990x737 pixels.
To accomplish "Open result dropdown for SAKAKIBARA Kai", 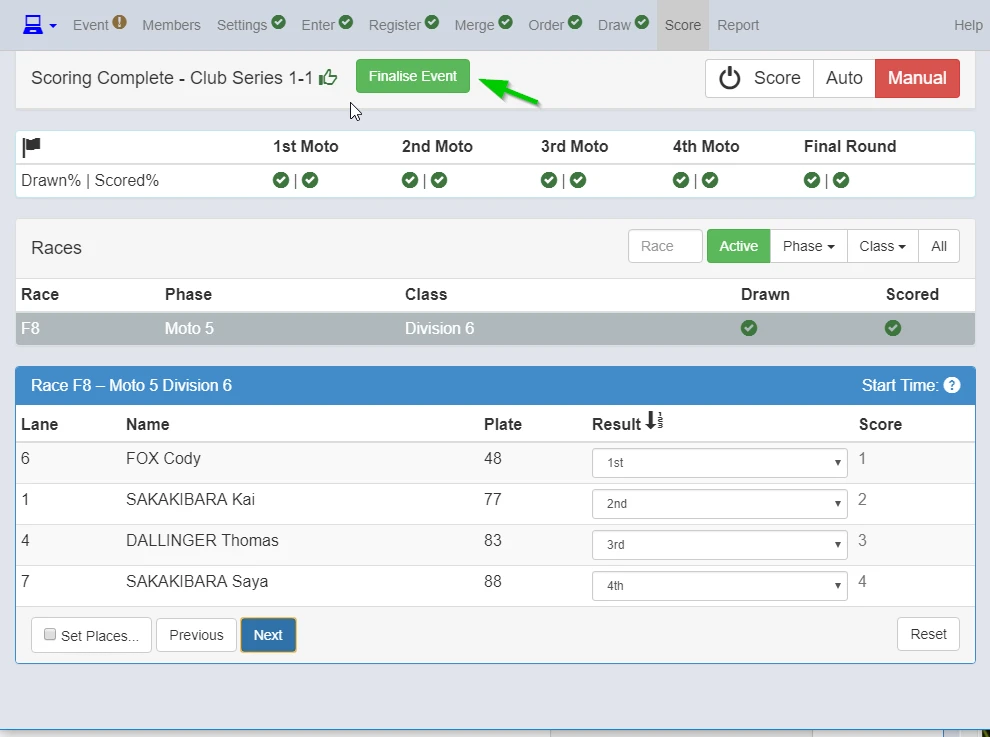I will point(720,504).
